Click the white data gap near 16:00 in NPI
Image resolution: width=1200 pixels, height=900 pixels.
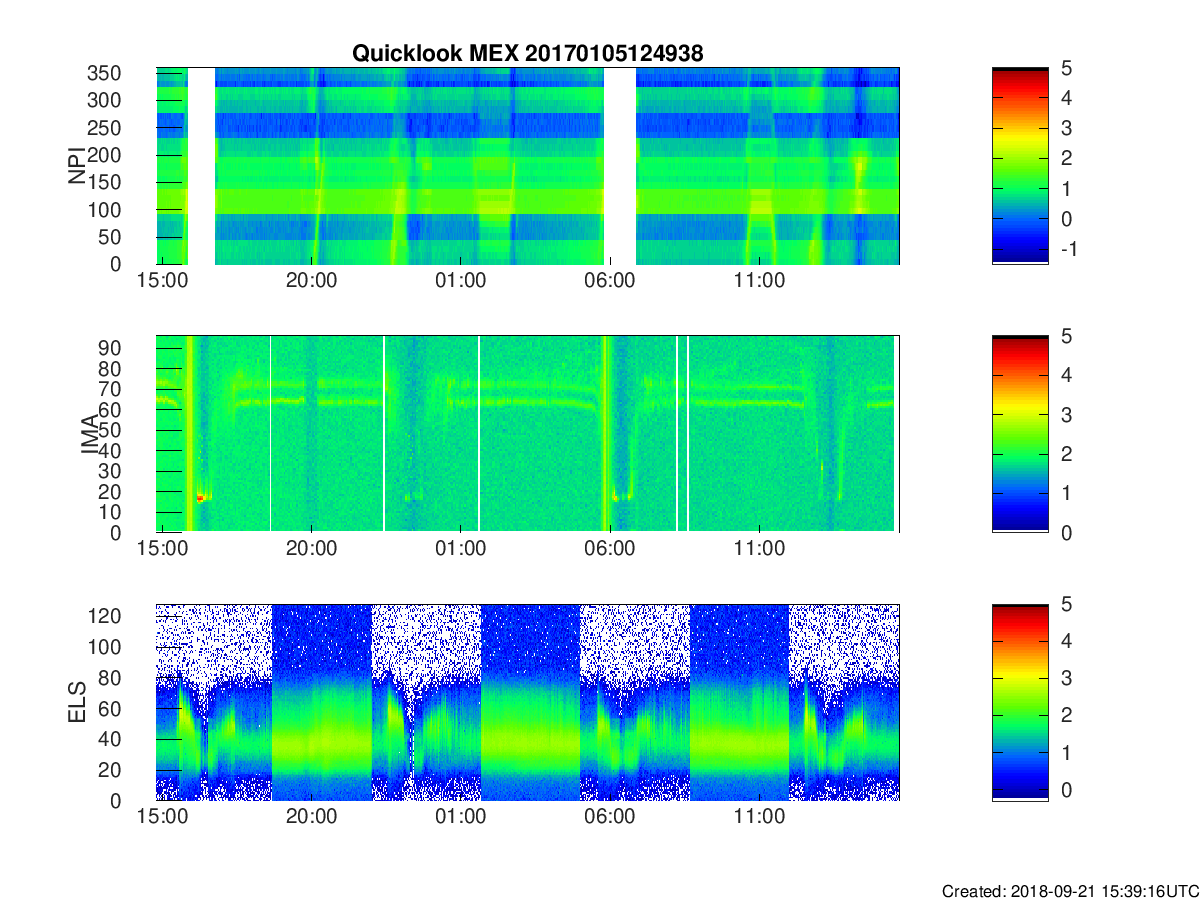point(201,166)
